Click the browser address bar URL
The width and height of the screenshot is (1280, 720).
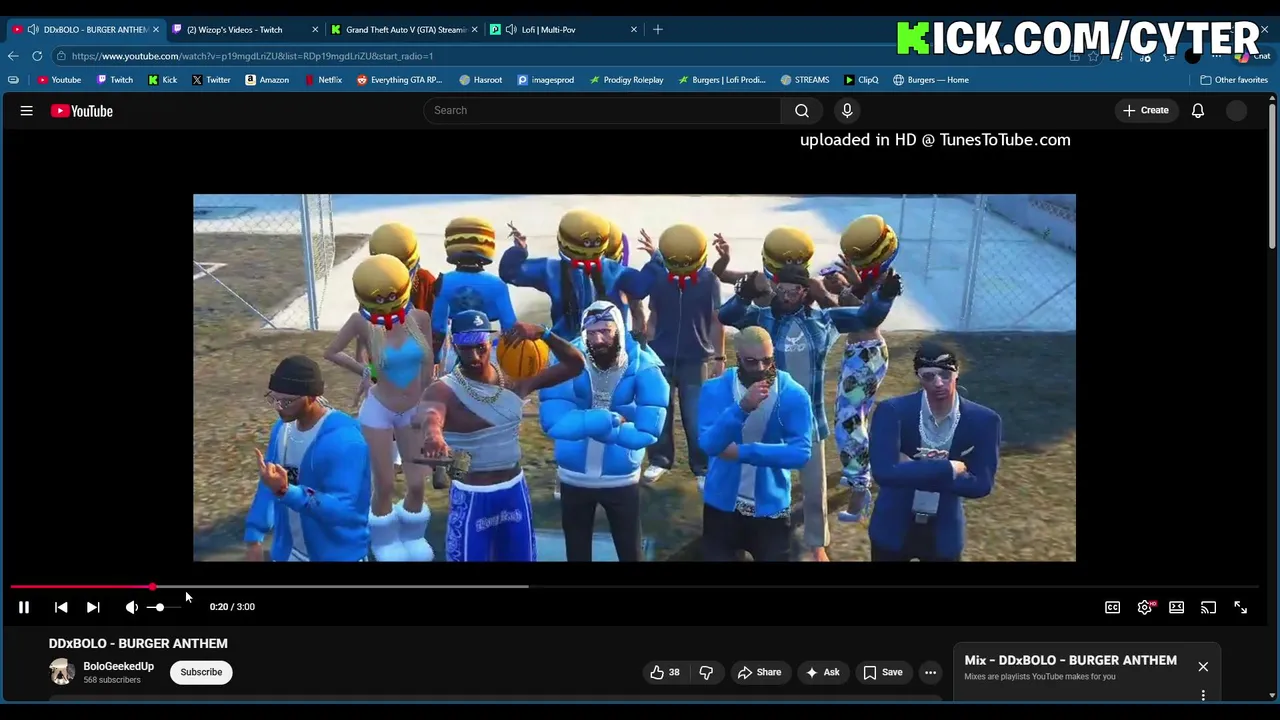coord(252,56)
